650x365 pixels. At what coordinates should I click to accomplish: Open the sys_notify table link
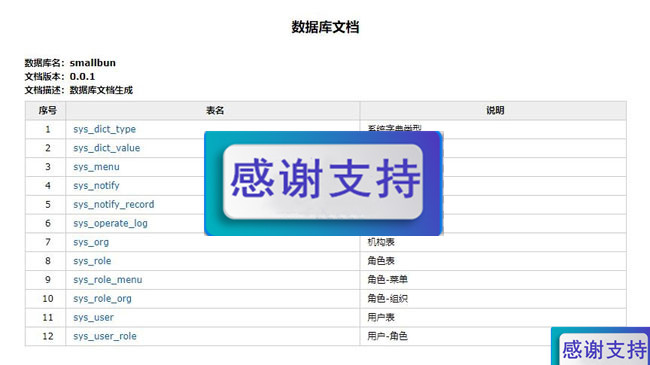pos(96,186)
